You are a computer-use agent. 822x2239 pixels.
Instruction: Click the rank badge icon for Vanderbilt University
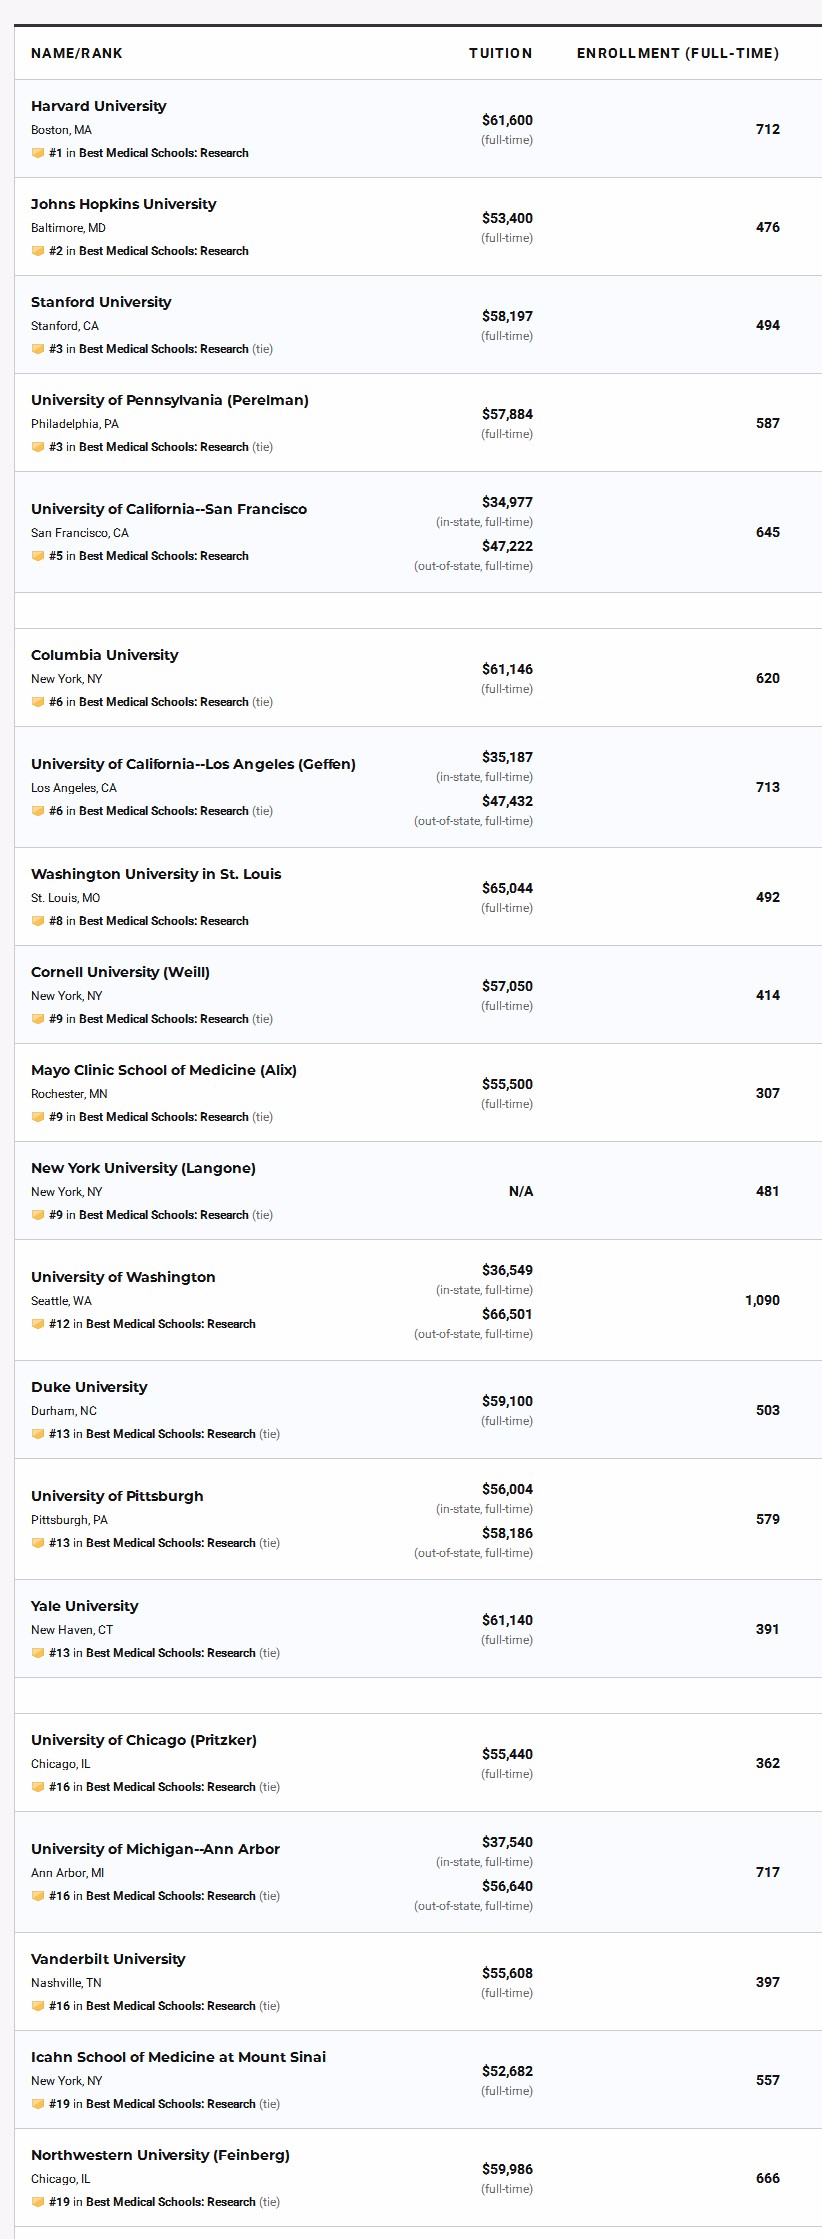click(38, 2006)
